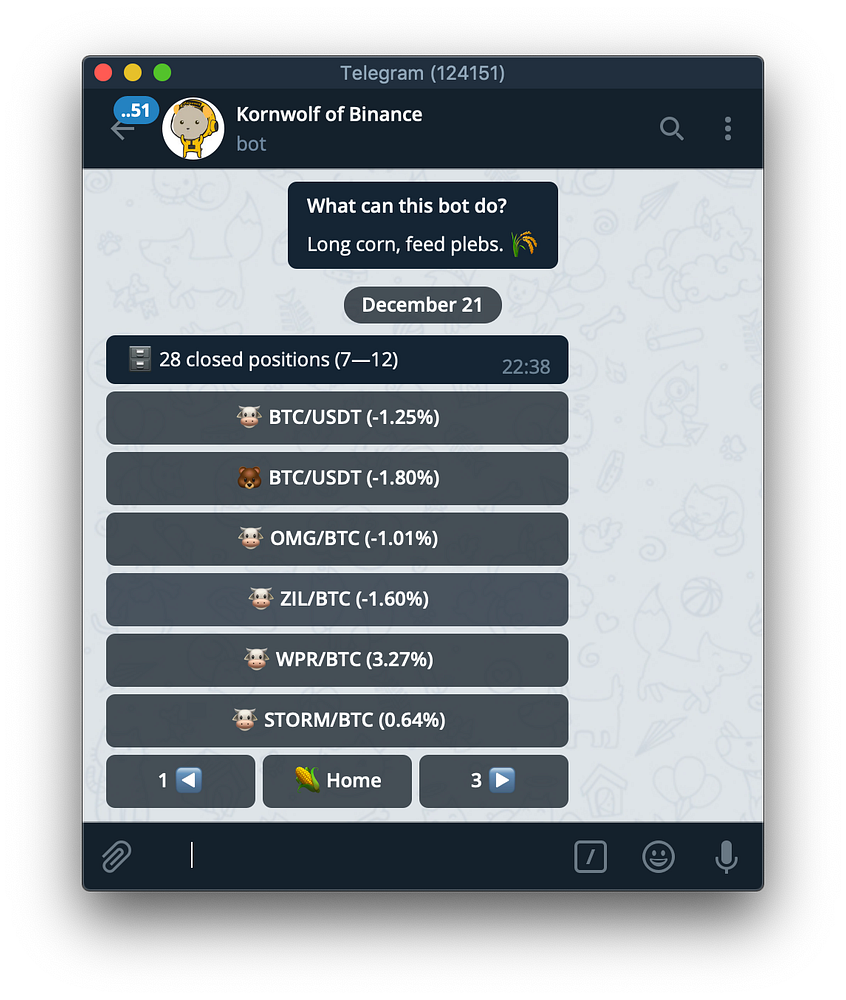Screen dimensions: 846x1000
Task: Open the three-dot more options menu
Action: (727, 128)
